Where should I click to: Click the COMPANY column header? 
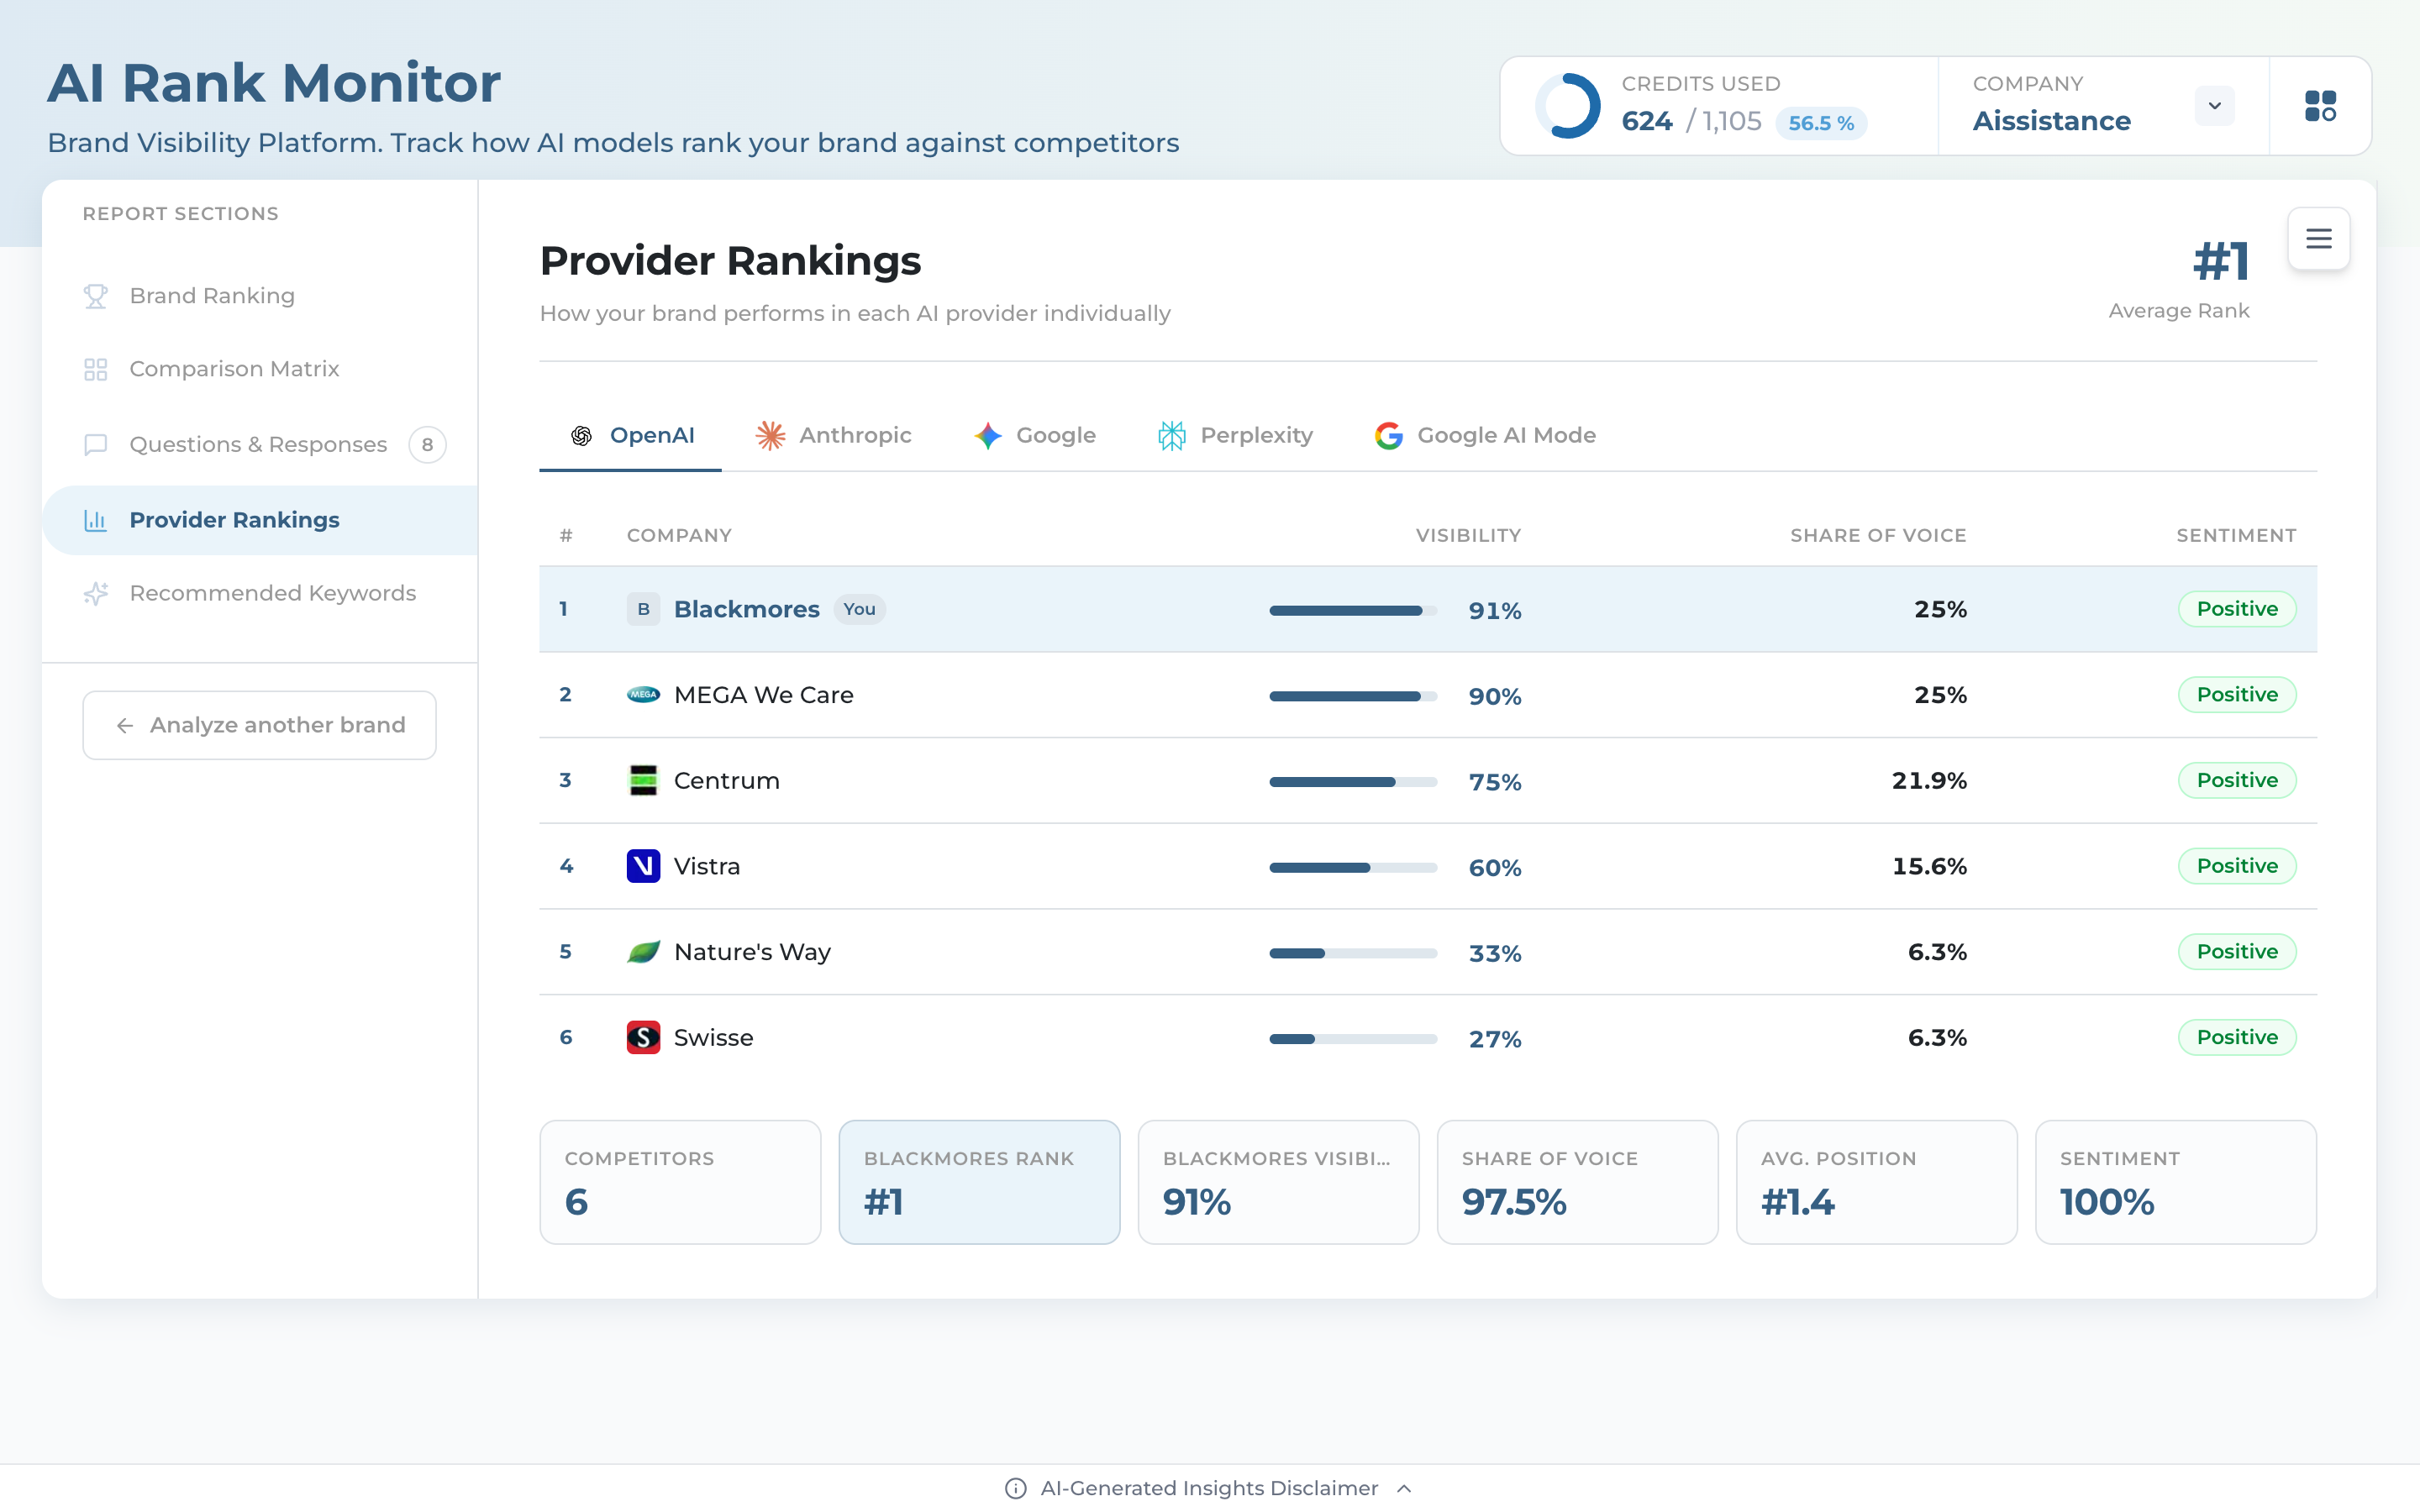click(679, 536)
